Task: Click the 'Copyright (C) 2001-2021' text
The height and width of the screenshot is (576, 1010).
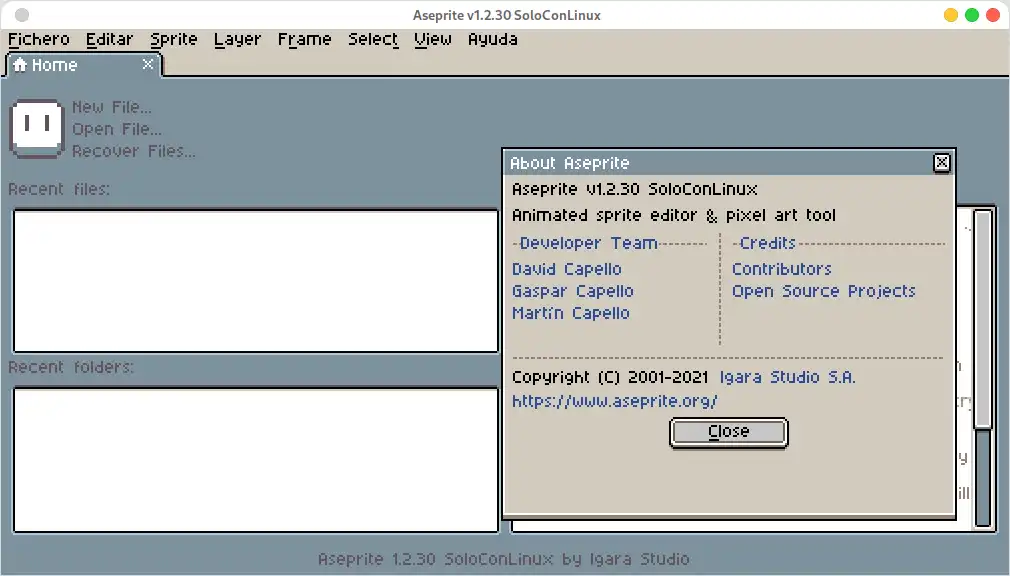Action: pos(610,377)
